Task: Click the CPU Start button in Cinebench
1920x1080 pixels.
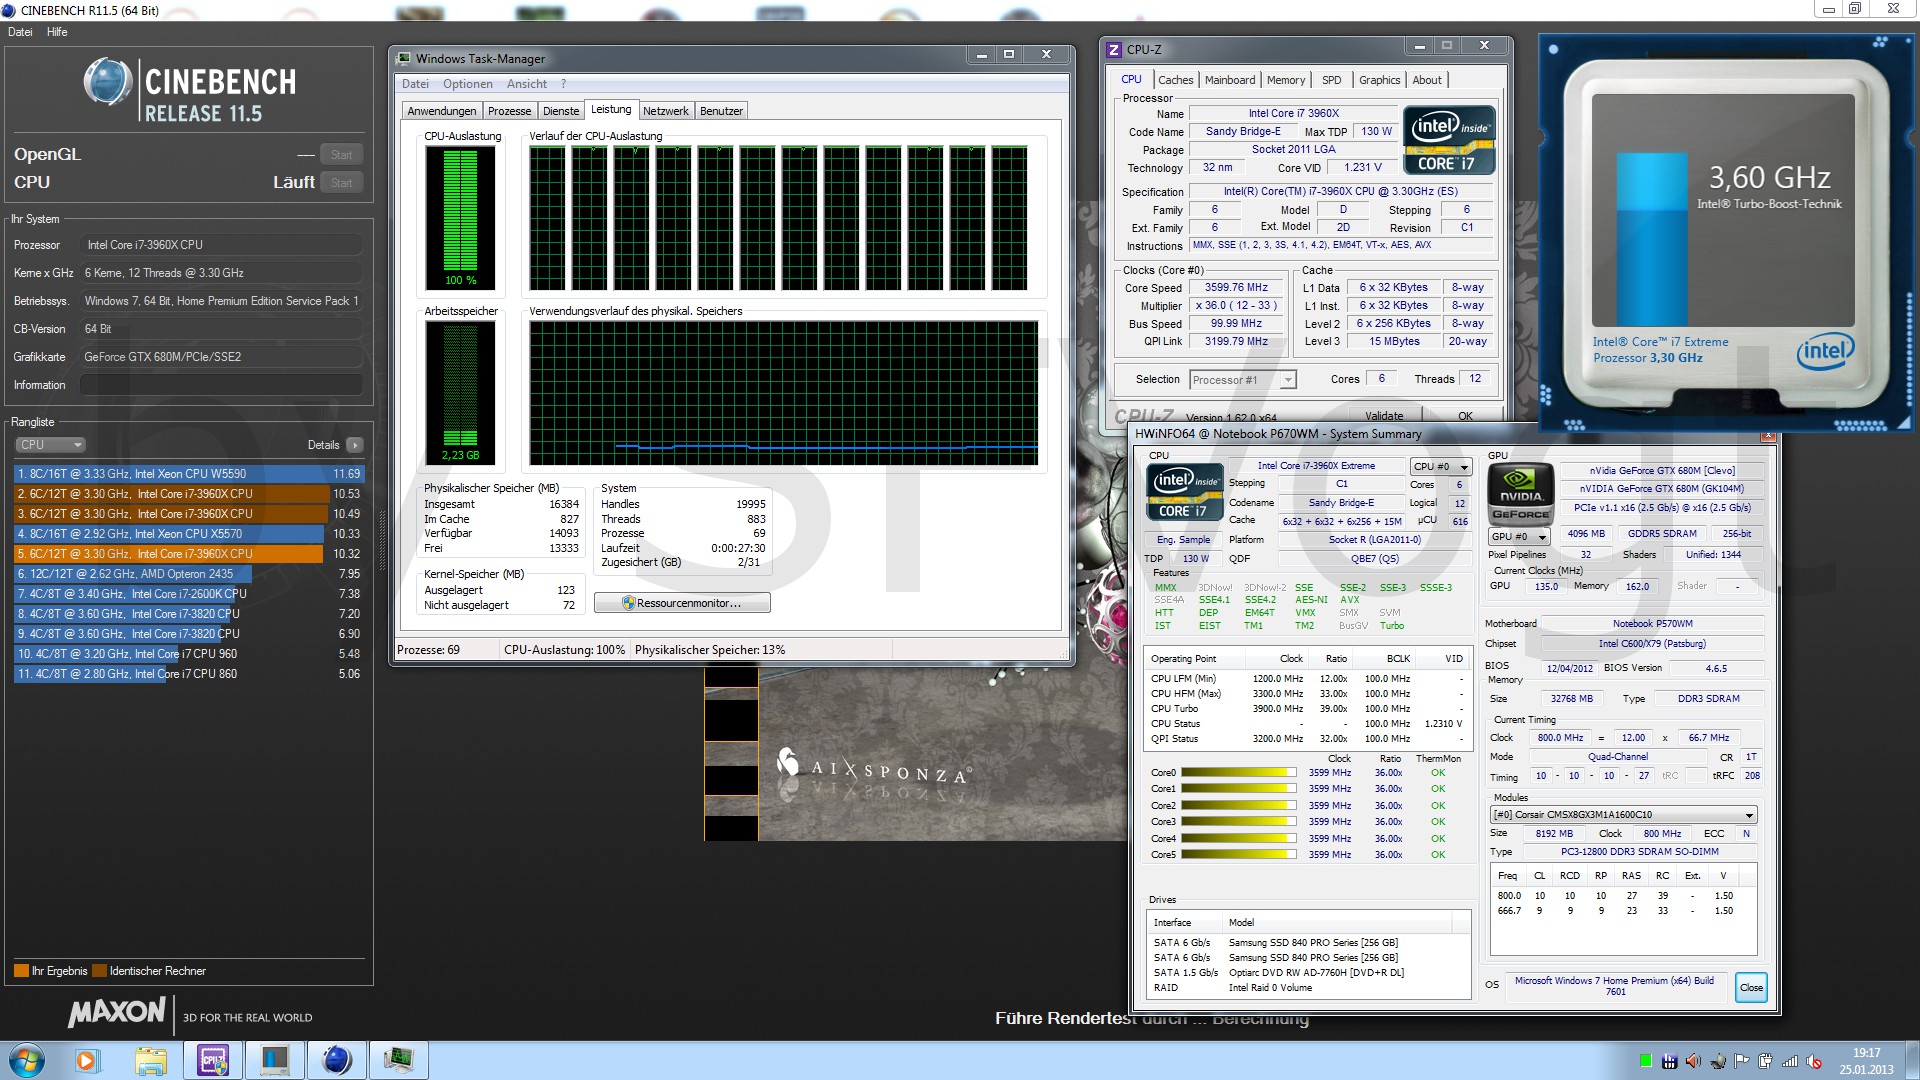Action: pos(341,183)
